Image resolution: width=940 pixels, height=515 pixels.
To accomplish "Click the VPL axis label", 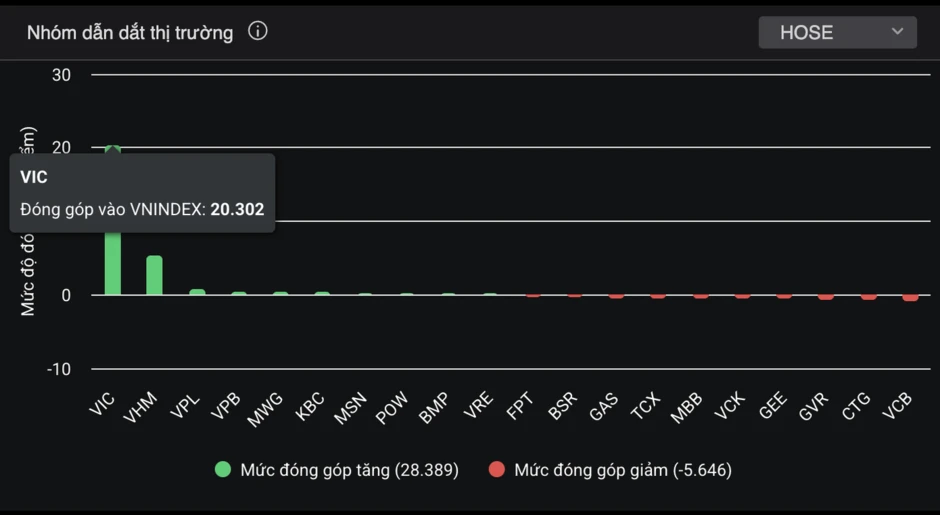I will tap(185, 406).
